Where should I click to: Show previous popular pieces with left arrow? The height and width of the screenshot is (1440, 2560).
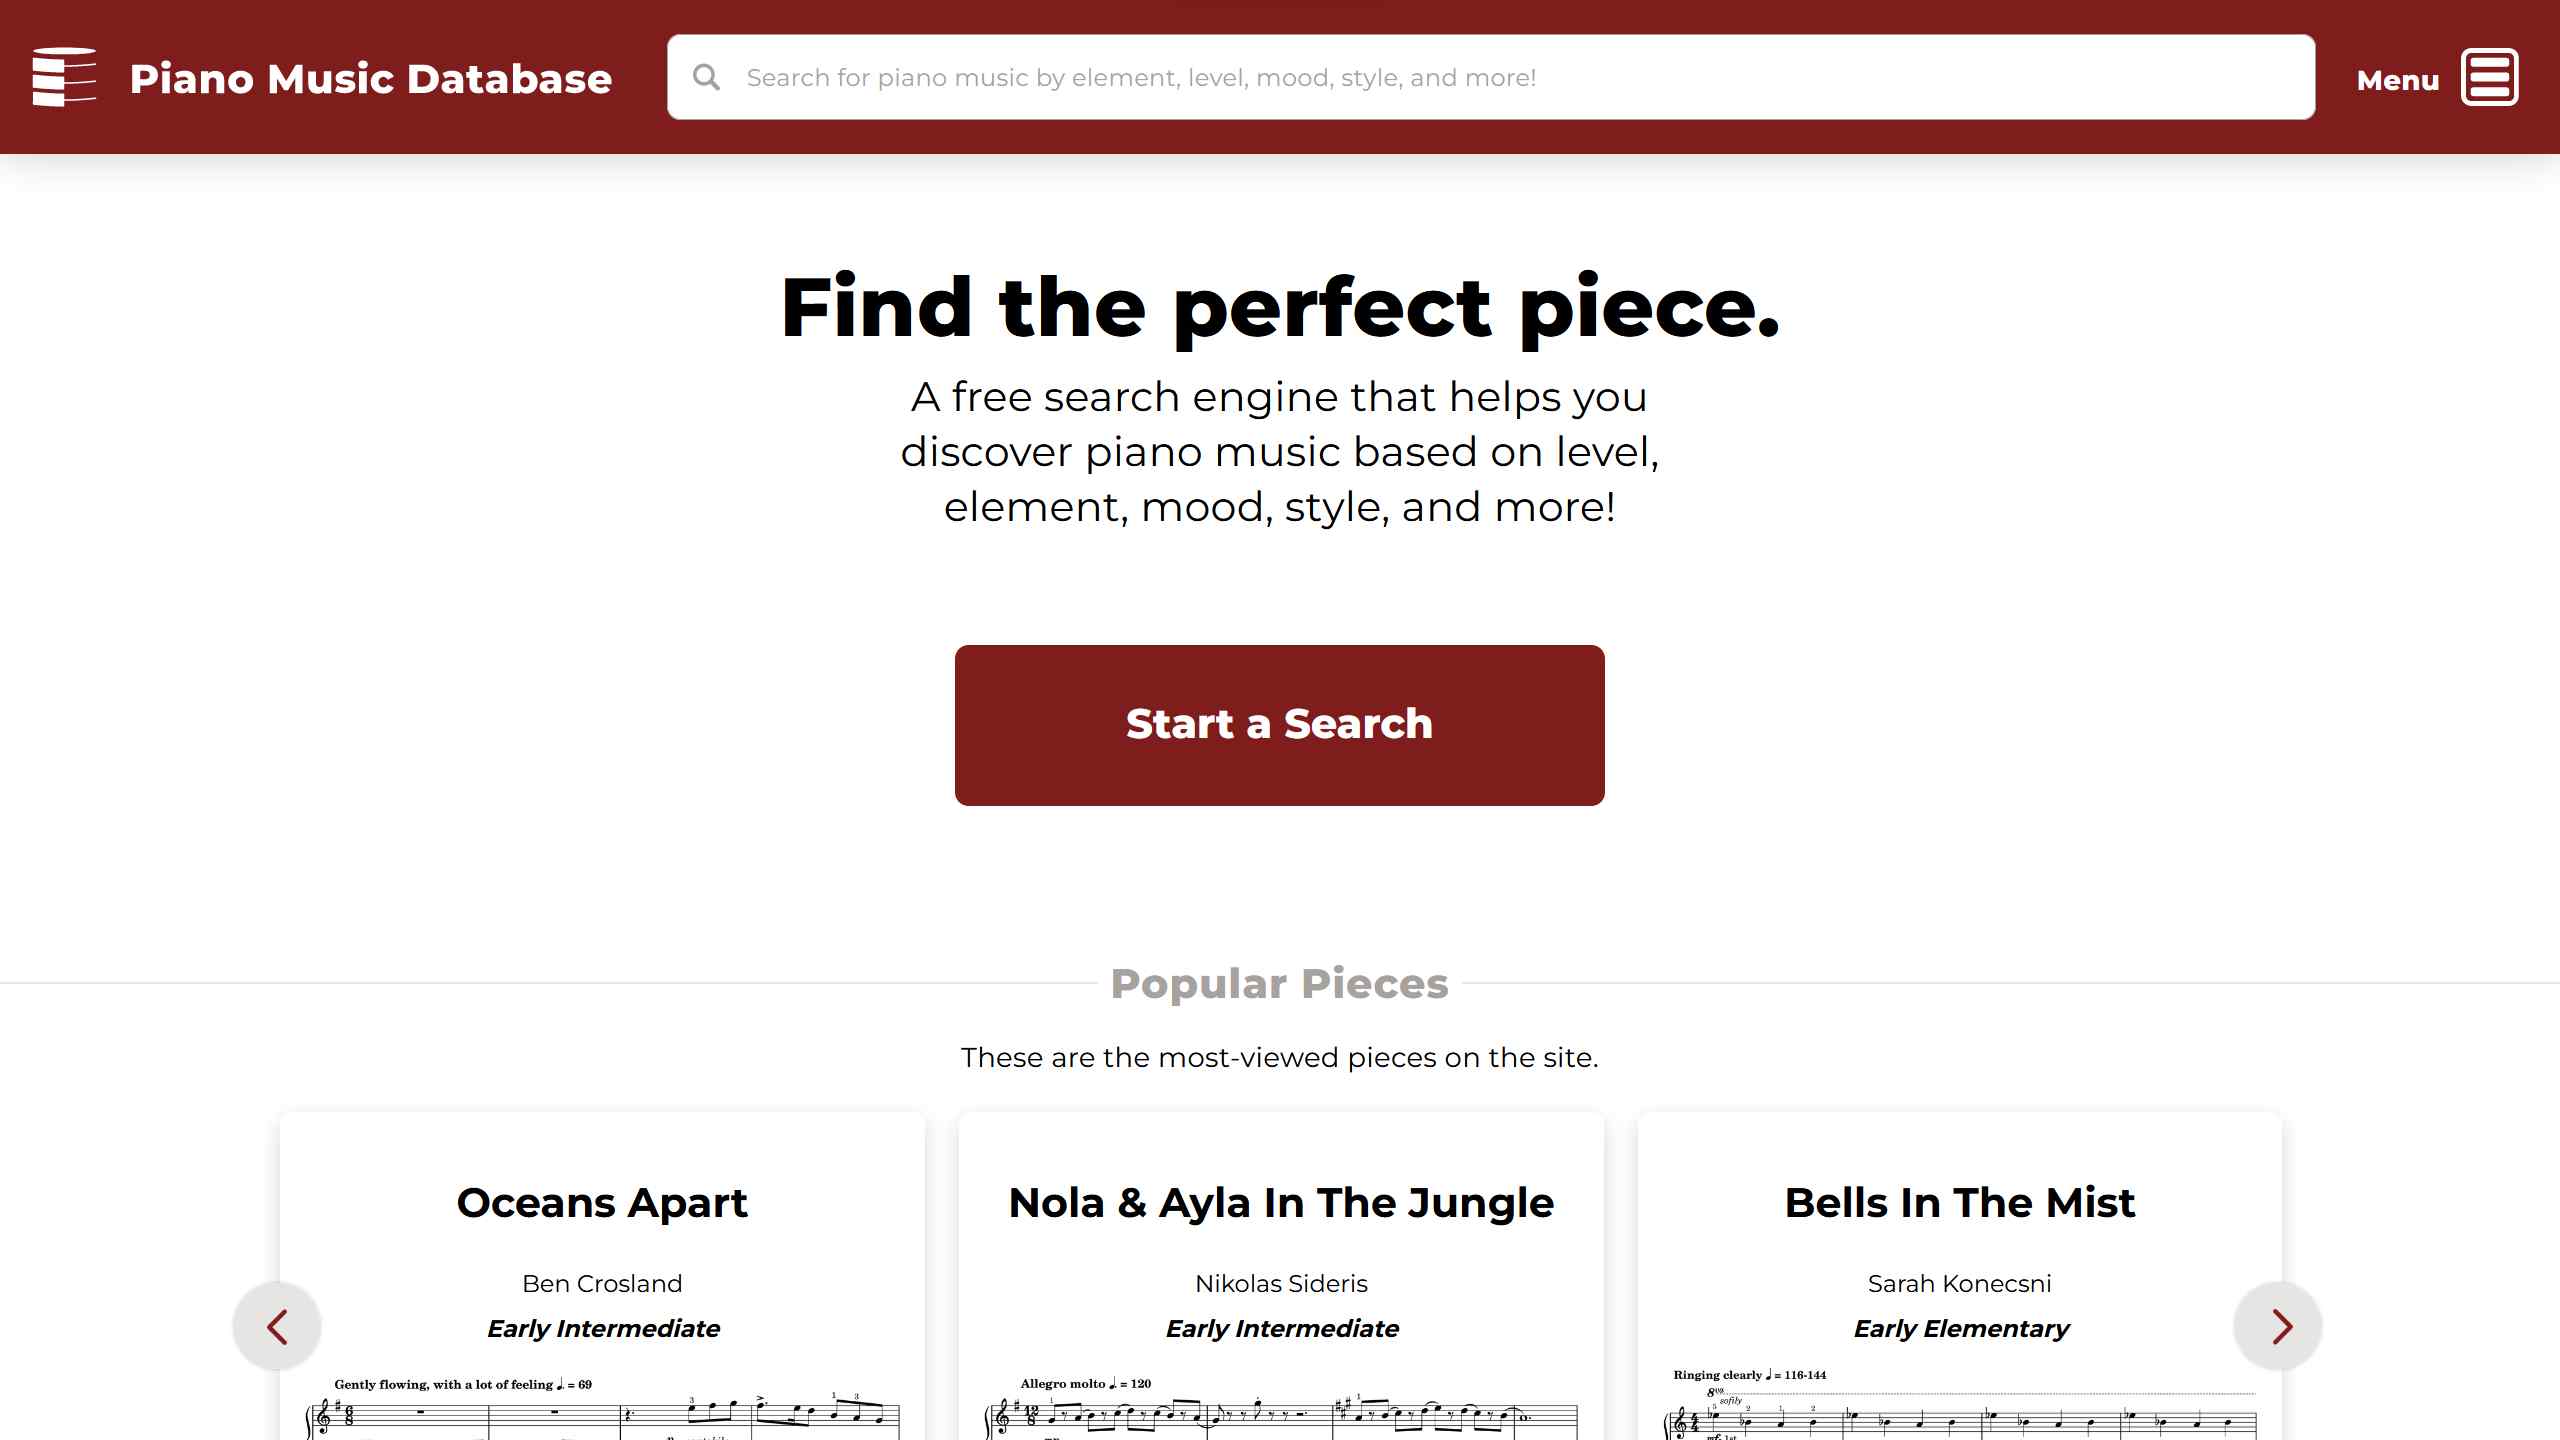[x=277, y=1326]
